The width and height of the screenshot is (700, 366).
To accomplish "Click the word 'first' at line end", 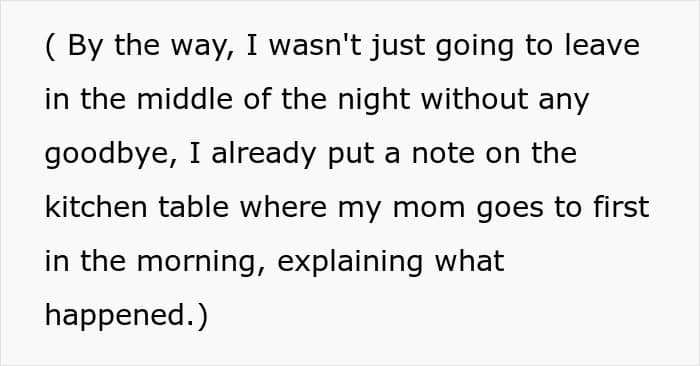I will click(x=621, y=207).
